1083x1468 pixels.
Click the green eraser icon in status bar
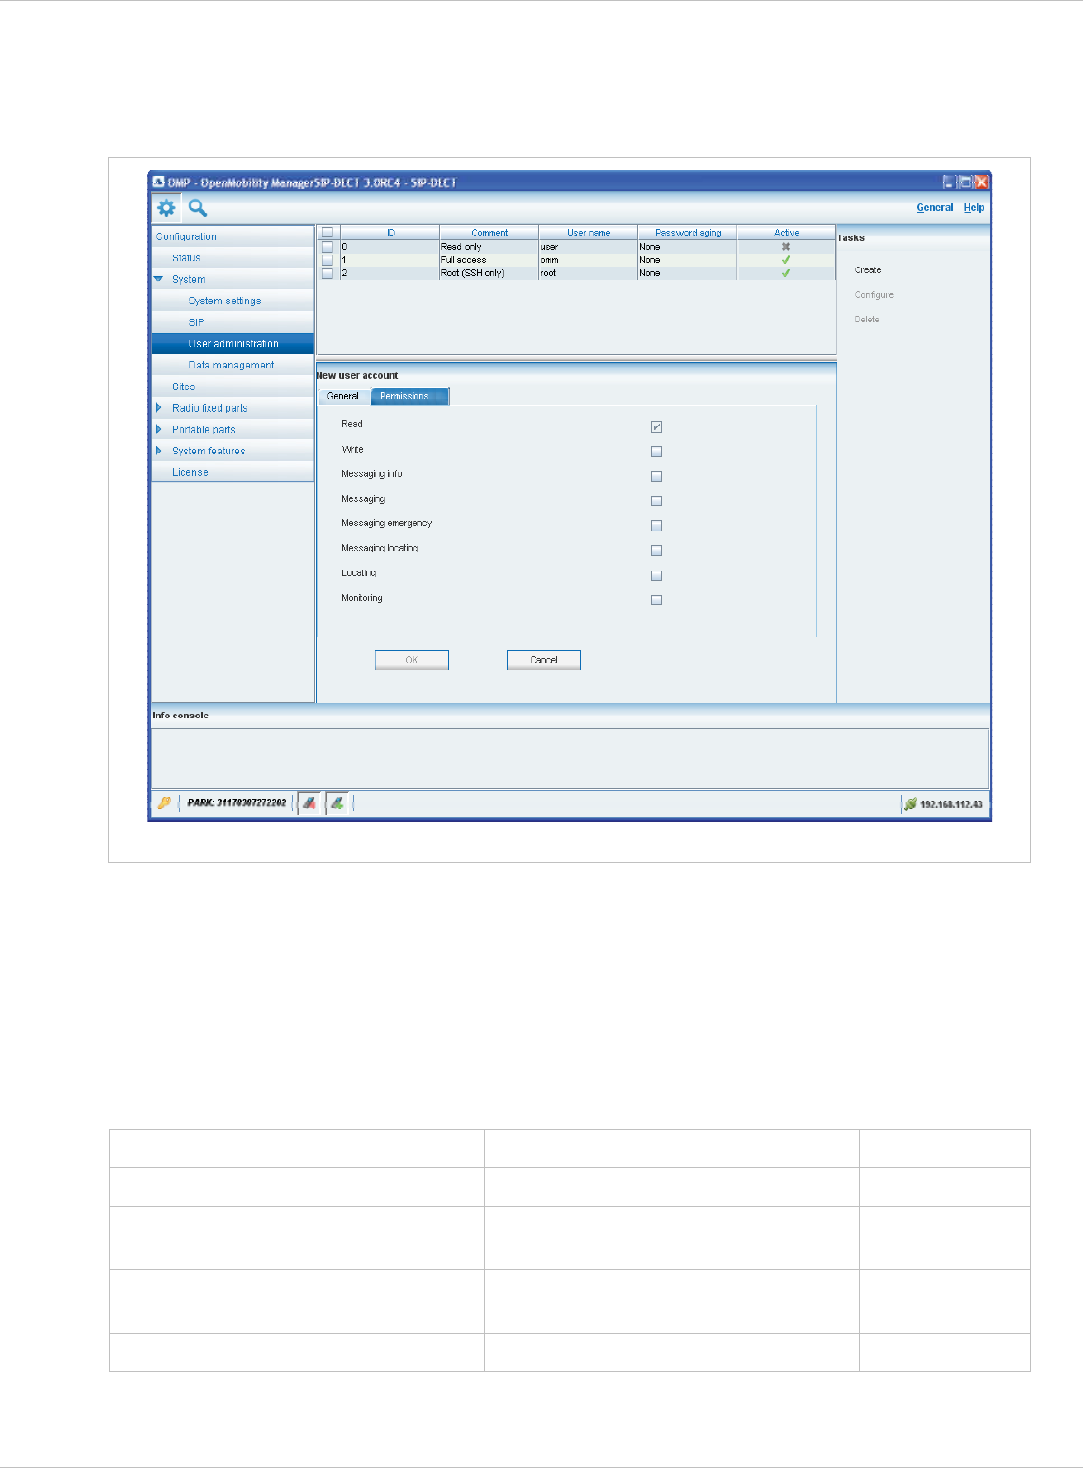pyautogui.click(x=338, y=802)
